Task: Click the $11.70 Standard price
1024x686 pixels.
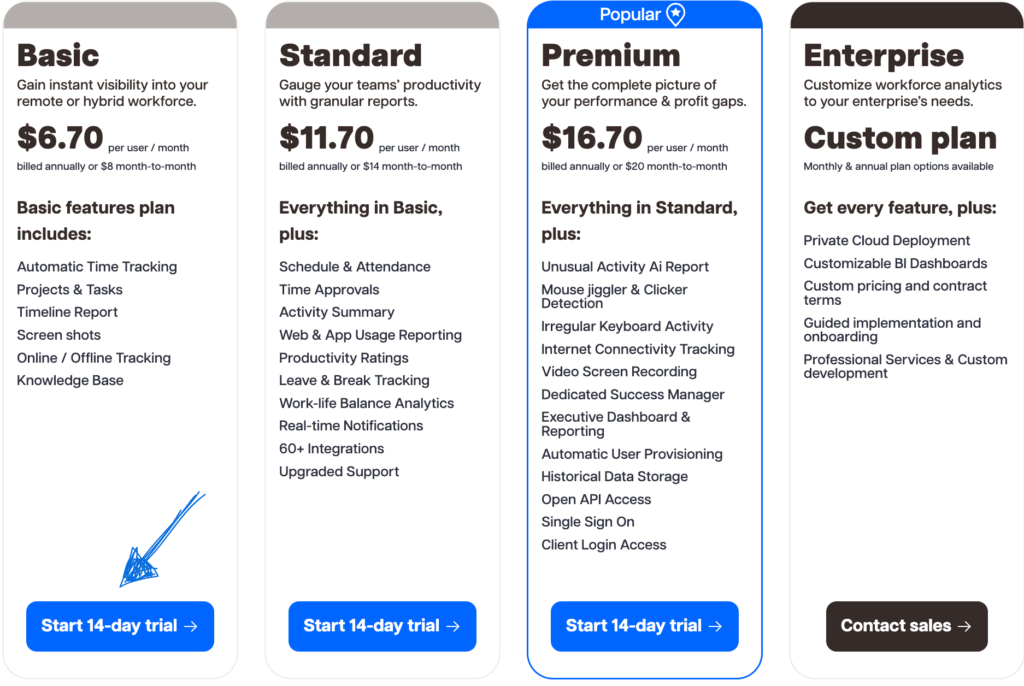Action: click(326, 138)
